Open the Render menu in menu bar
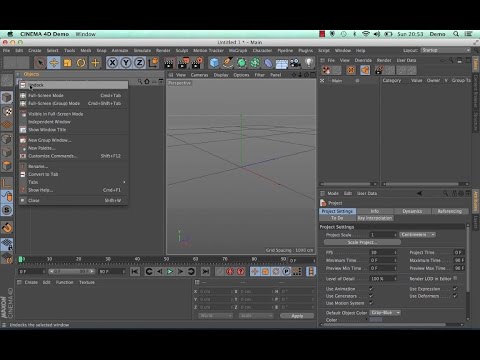This screenshot has height=360, width=480. 163,50
